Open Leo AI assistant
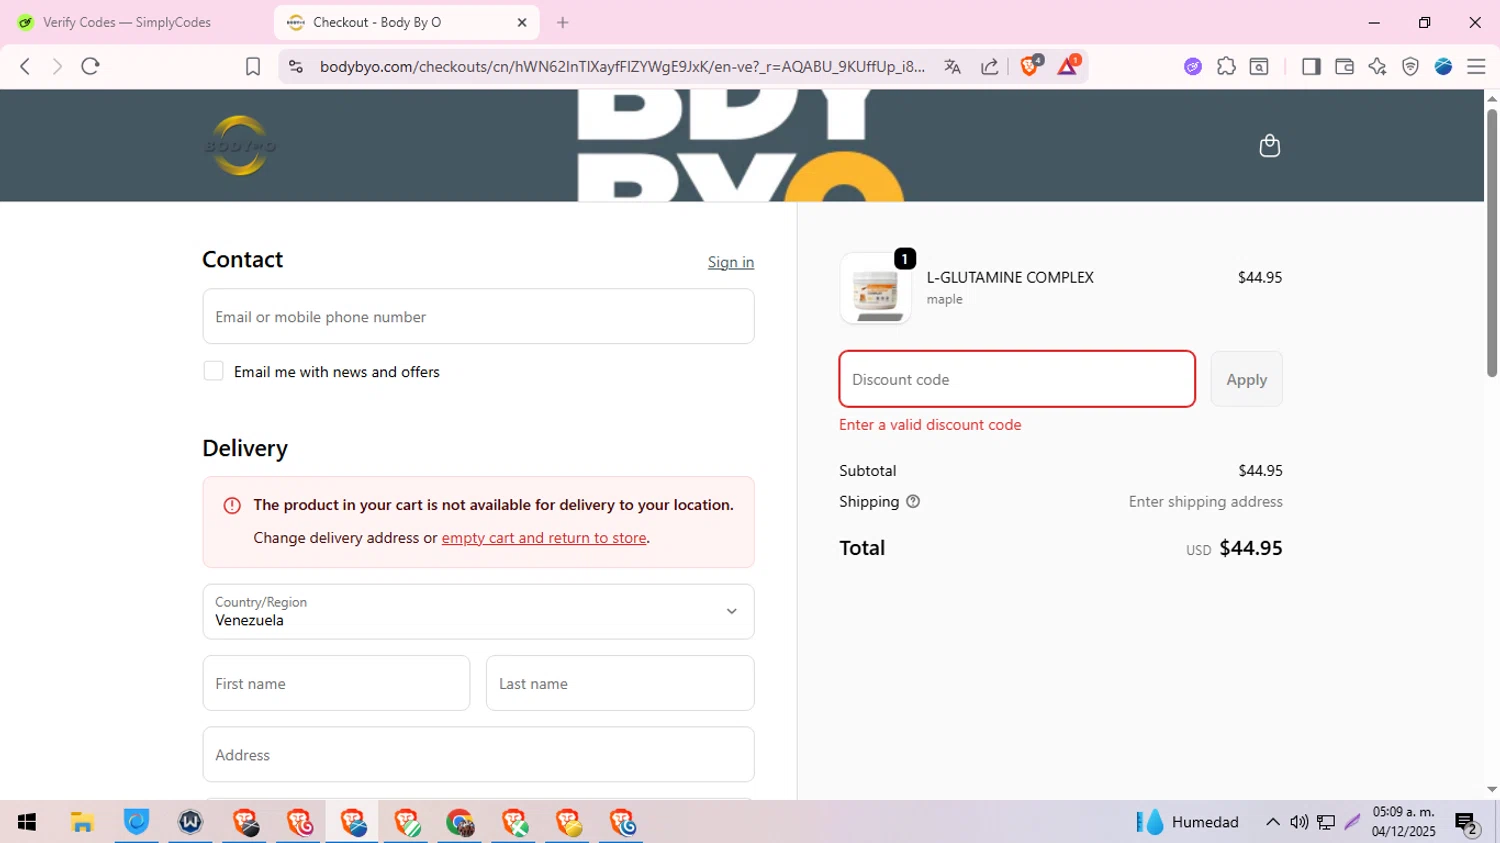 [1377, 66]
